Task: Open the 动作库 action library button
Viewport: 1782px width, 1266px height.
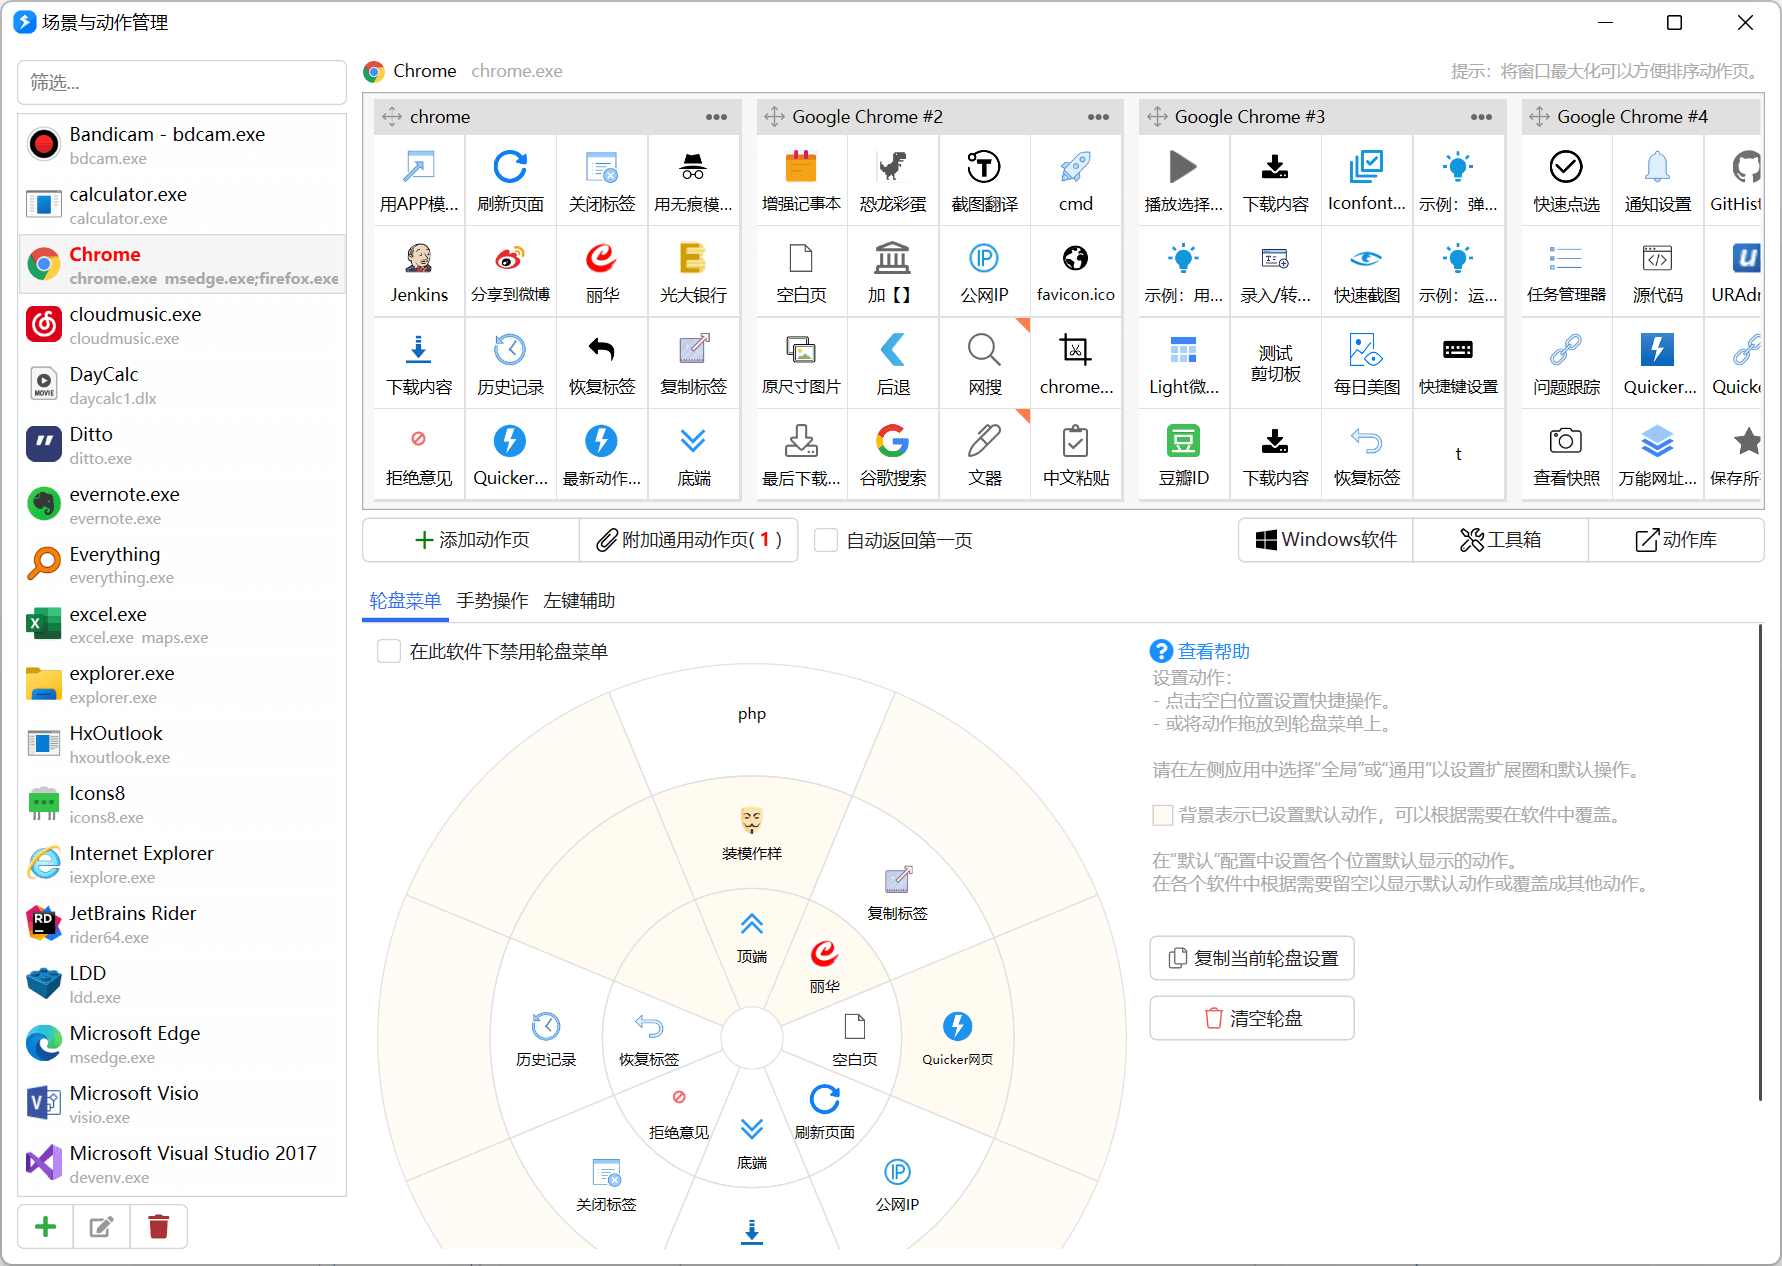Action: coord(1676,540)
